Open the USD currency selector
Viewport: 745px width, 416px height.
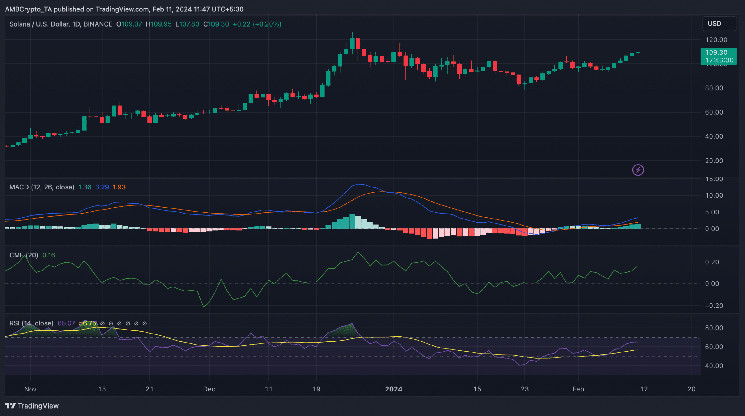click(719, 23)
